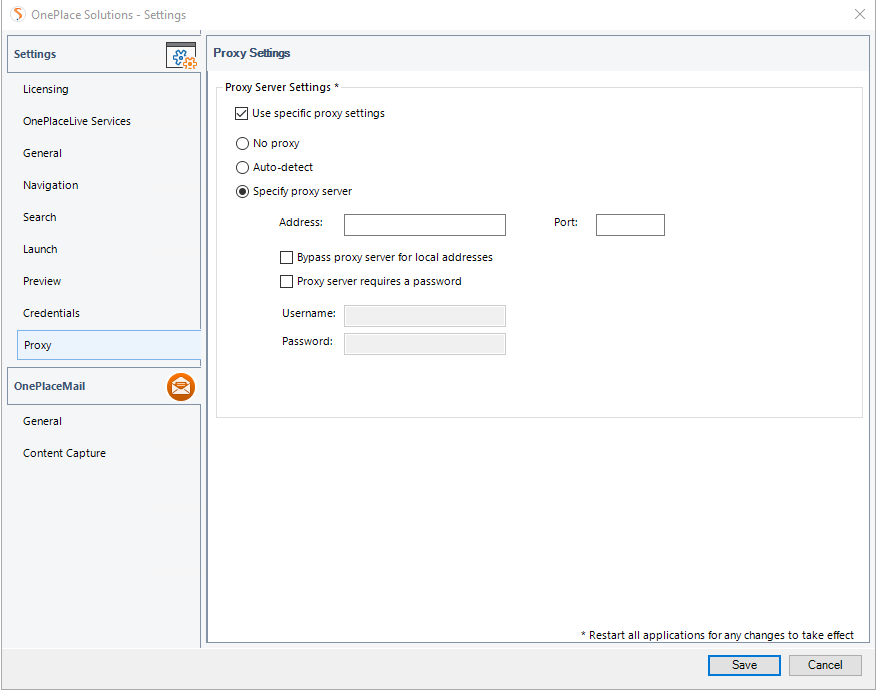Select the Launch settings item
This screenshot has height=694, width=879.
point(40,249)
